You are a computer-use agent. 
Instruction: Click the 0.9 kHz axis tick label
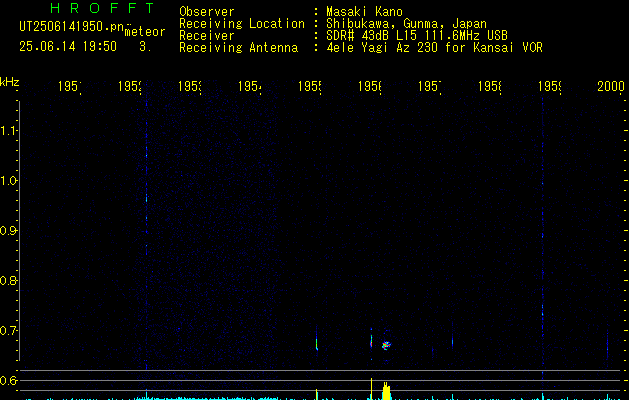(8, 230)
